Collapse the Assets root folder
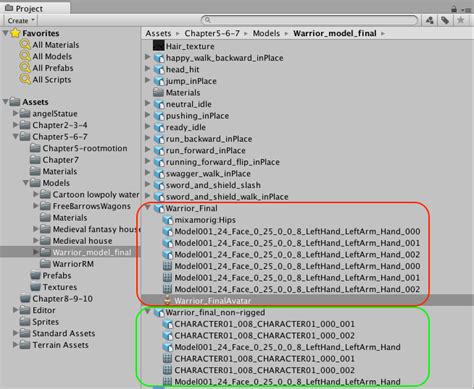The height and width of the screenshot is (389, 474). pos(5,102)
